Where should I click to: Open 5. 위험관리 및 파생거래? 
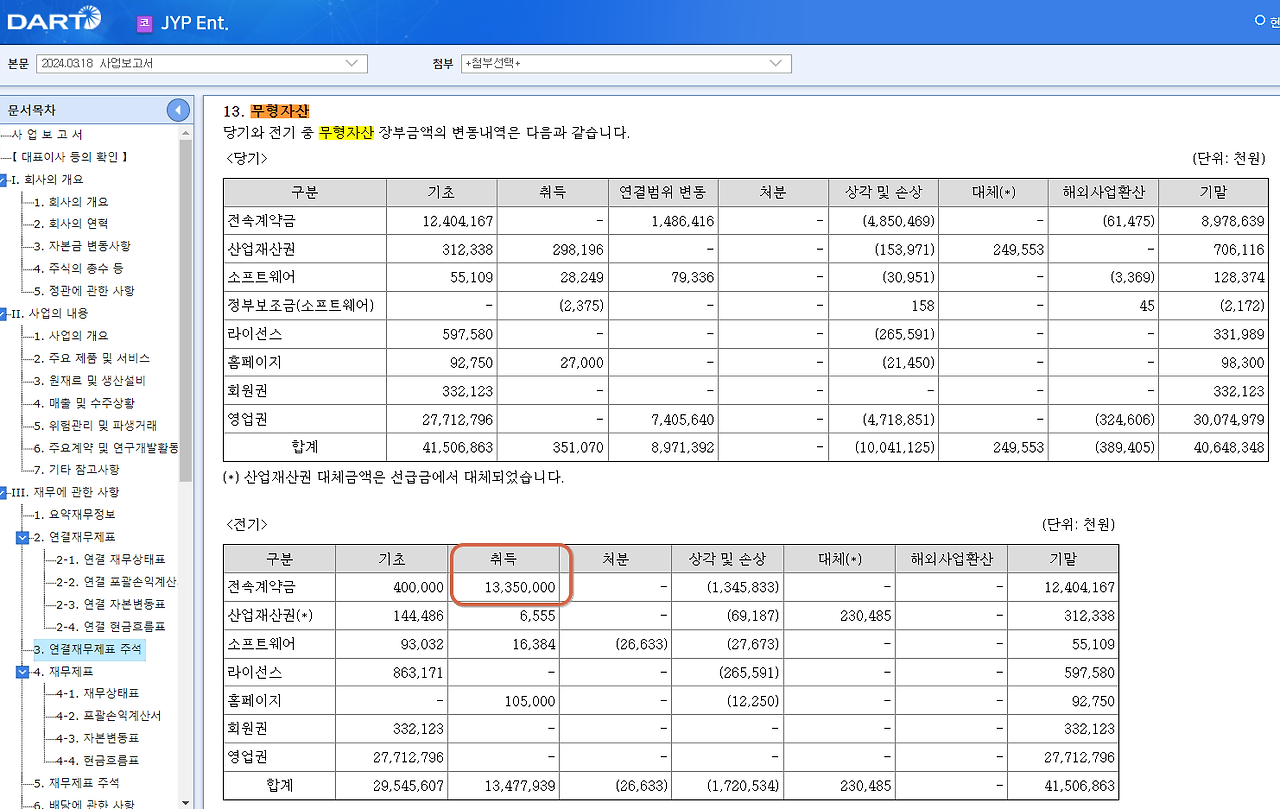point(95,425)
